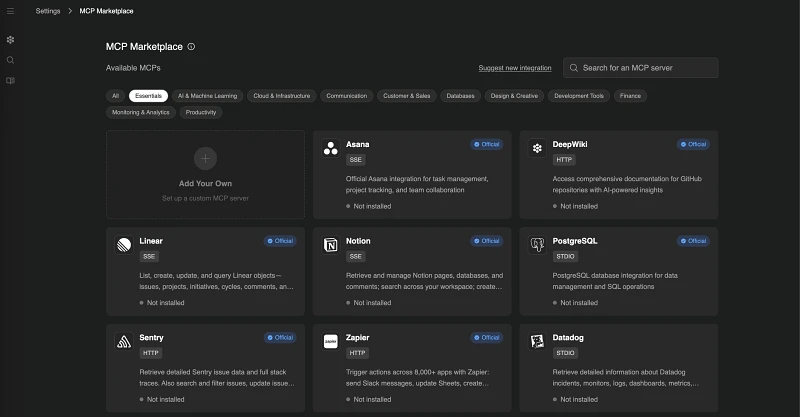Click the Official badge on the DeepWiki card
800x417 pixels.
693,144
